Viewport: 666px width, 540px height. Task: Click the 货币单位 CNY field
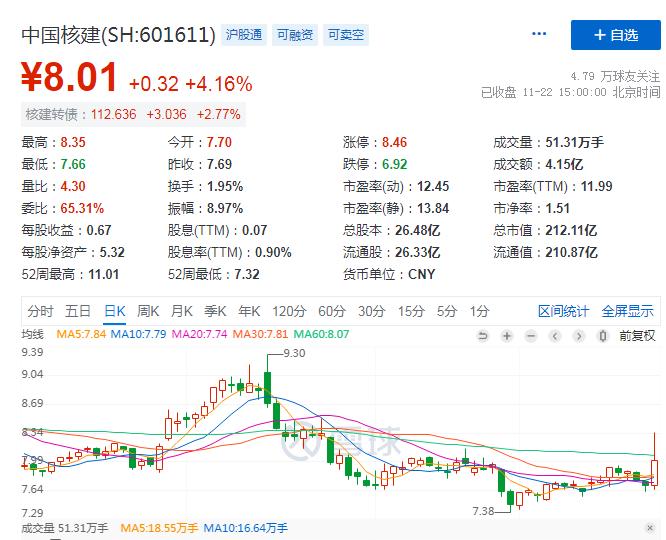click(389, 274)
